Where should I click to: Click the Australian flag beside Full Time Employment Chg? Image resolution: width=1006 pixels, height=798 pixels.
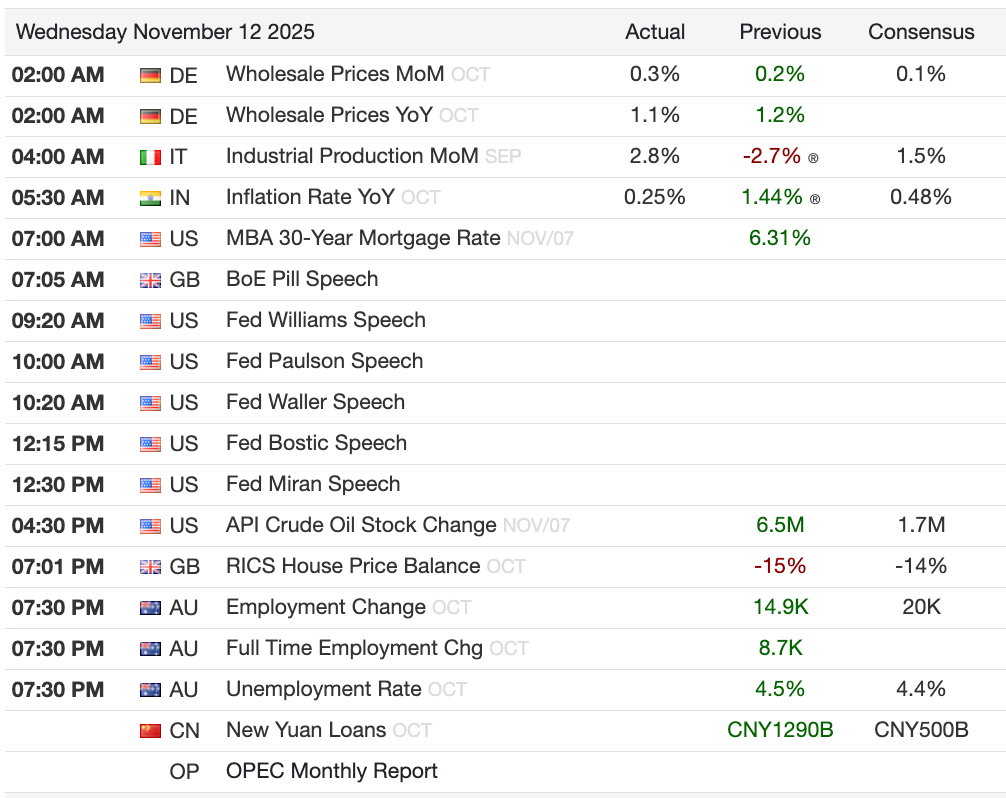(x=150, y=650)
